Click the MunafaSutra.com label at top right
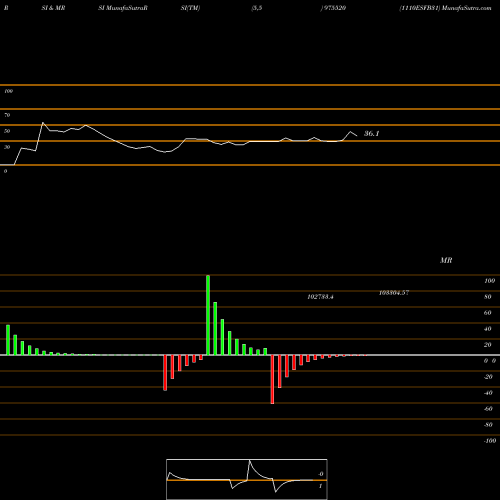500x500 pixels. 466,8
